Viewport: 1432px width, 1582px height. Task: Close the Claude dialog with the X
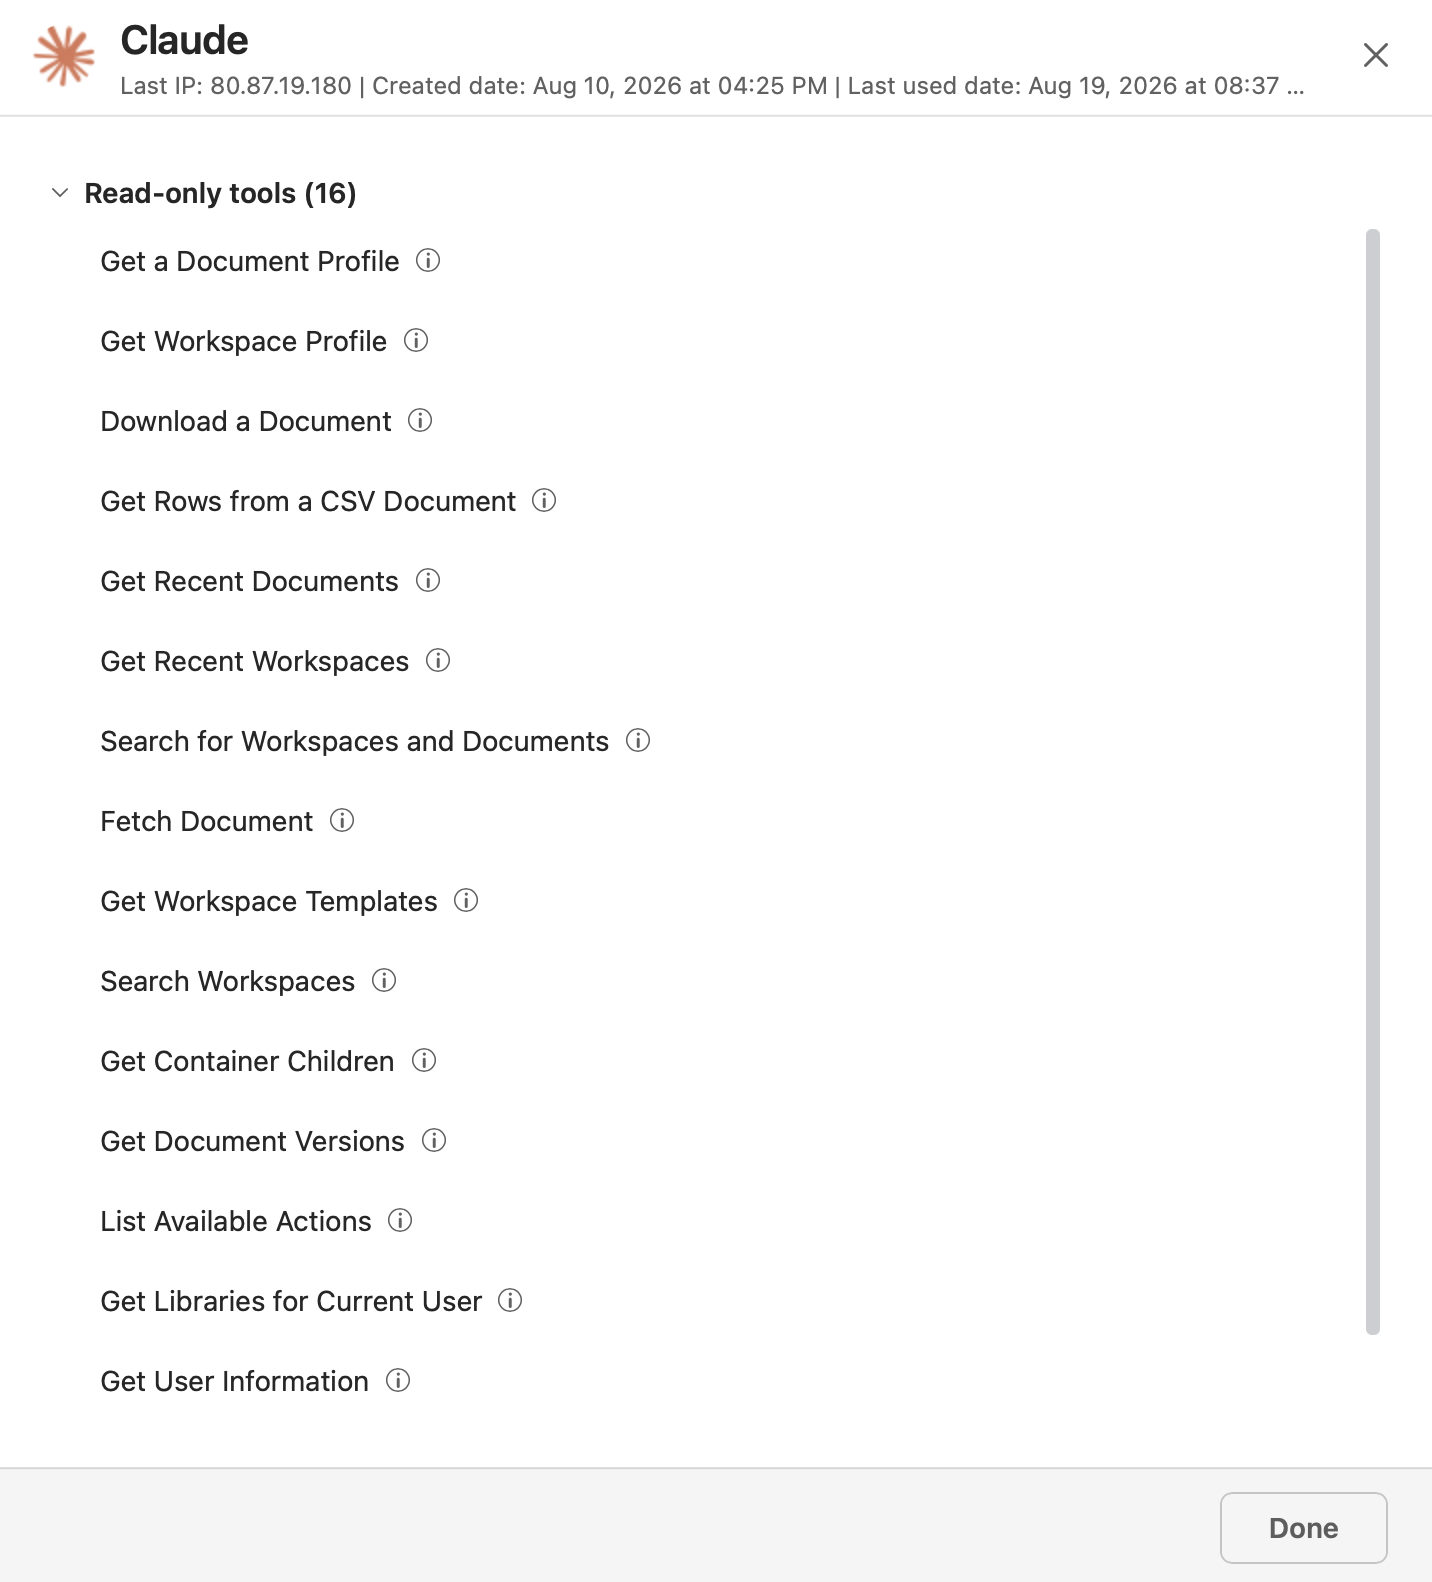1376,55
